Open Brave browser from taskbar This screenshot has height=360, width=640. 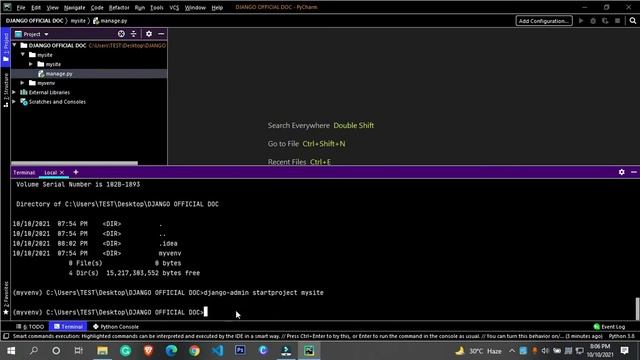149,351
